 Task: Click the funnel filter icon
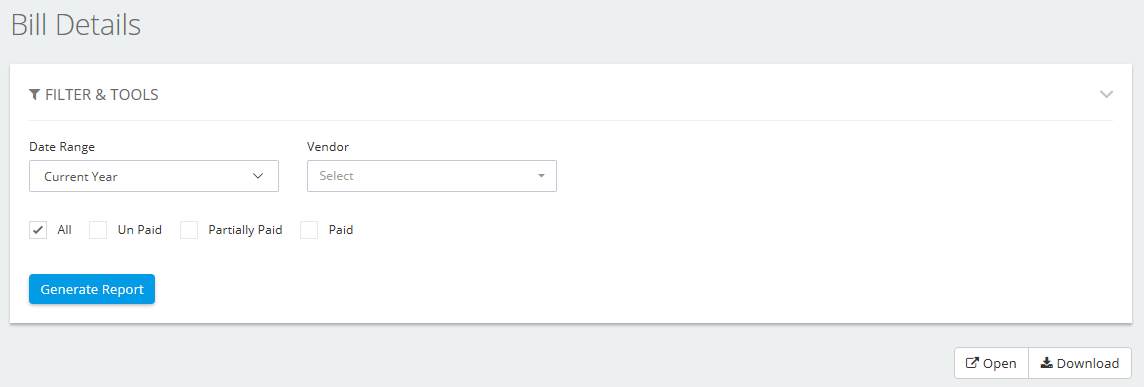(x=34, y=95)
